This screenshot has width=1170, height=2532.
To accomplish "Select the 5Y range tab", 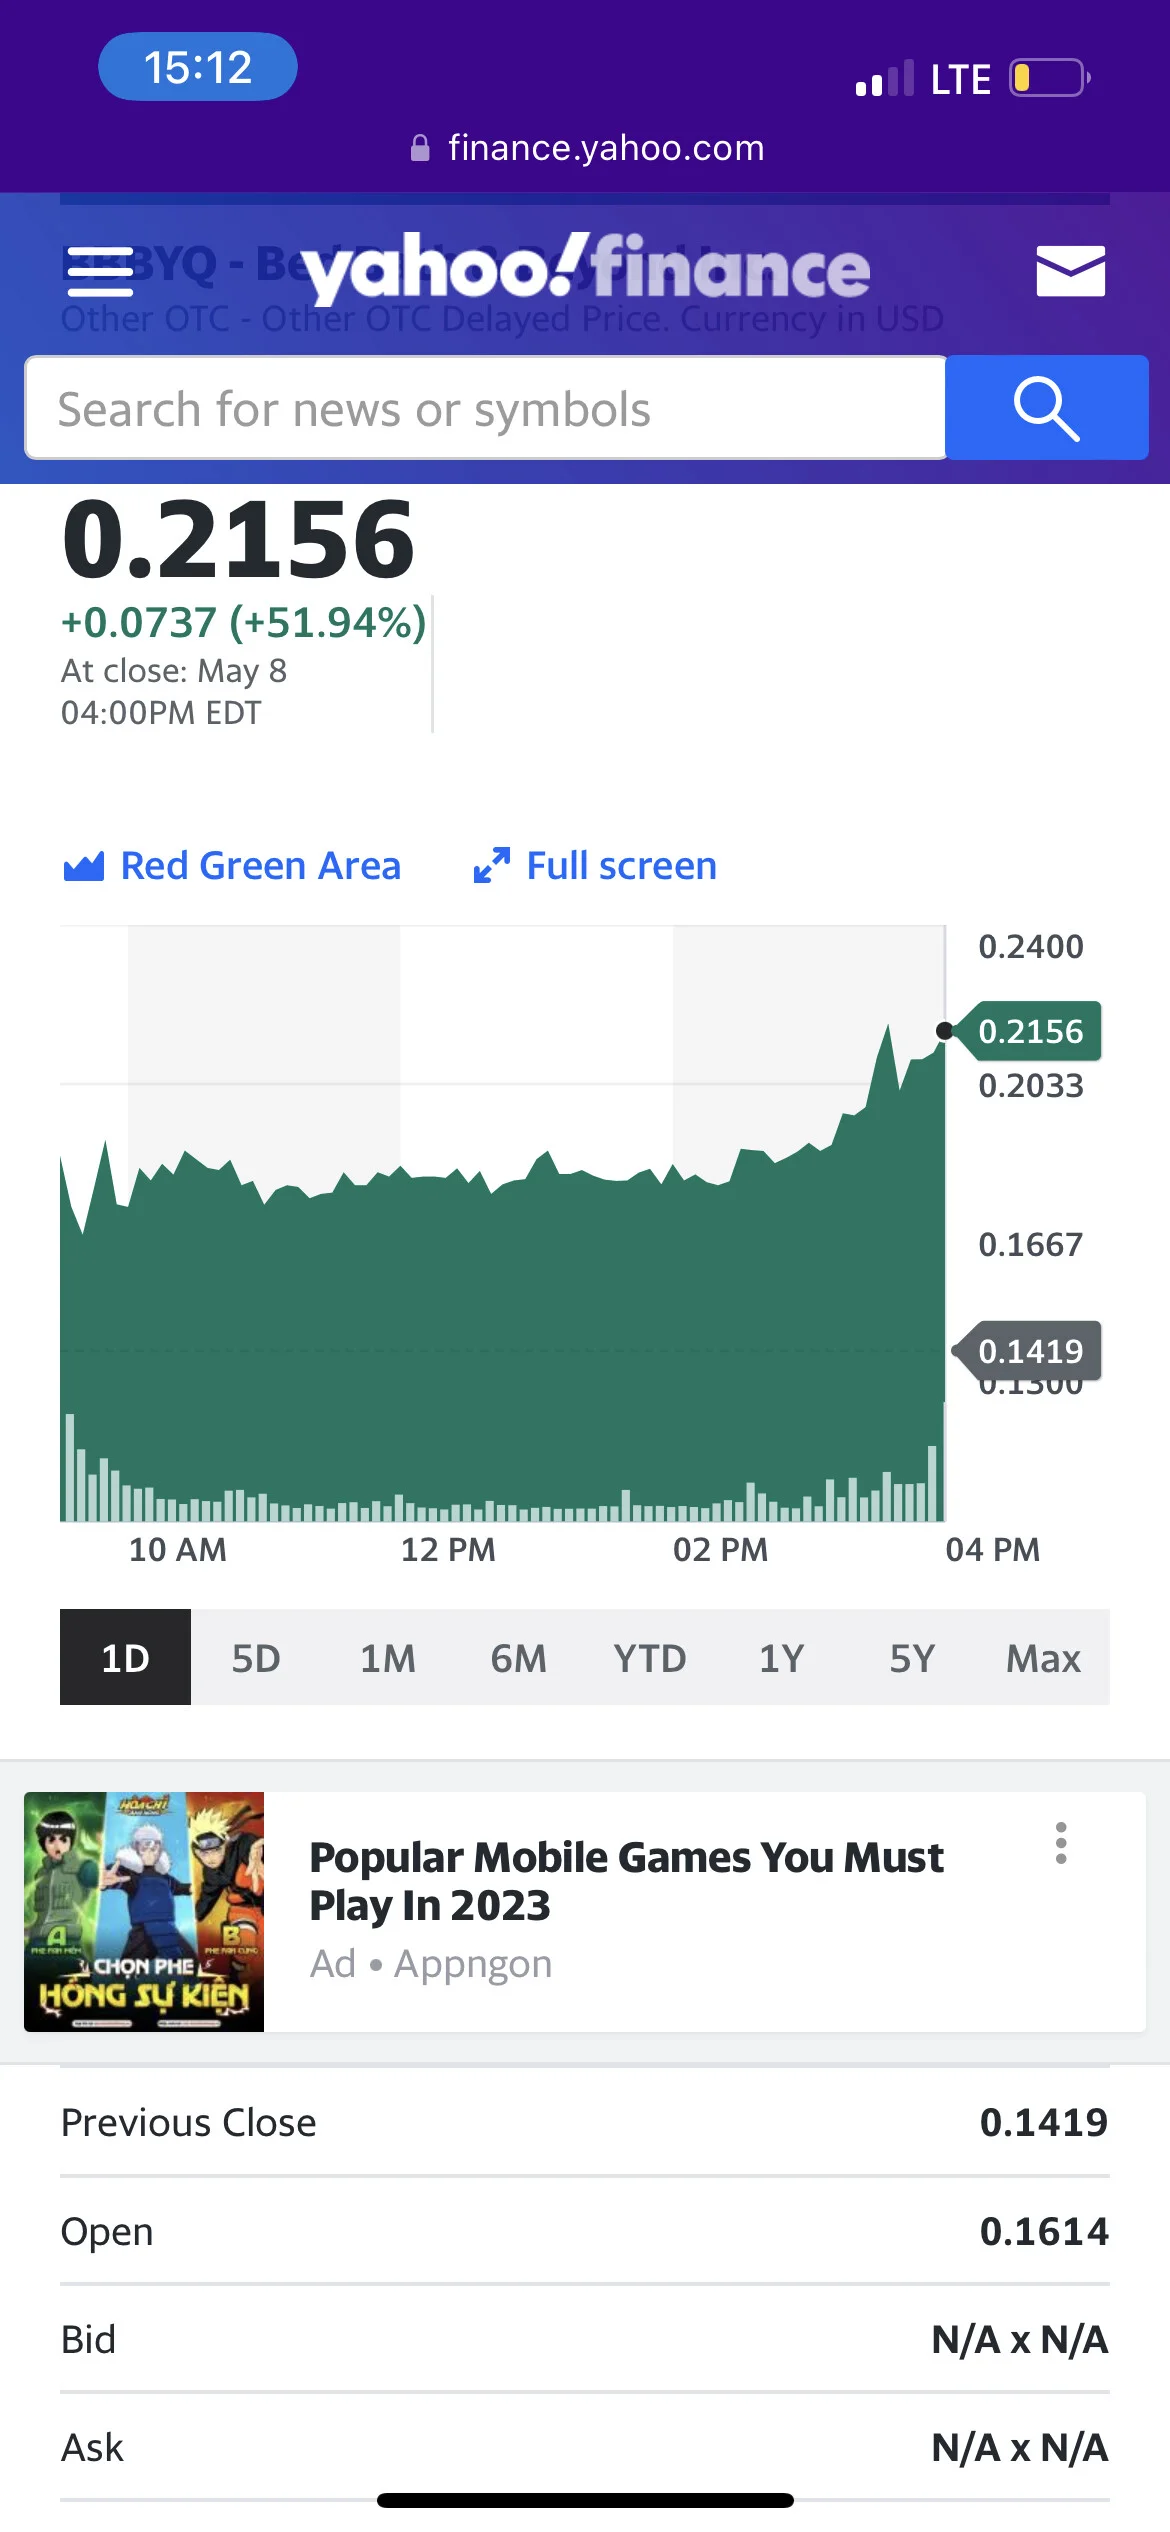I will (912, 1657).
